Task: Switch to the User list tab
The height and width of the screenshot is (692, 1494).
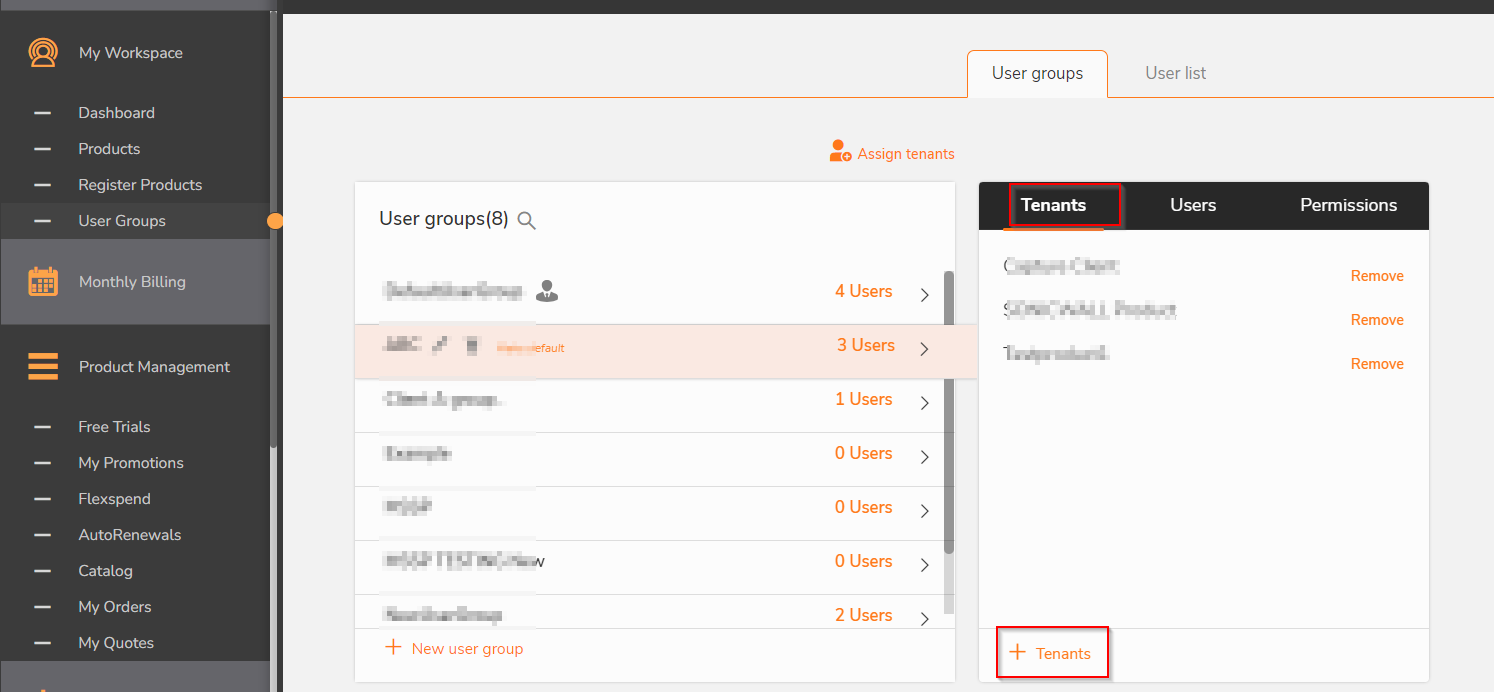Action: click(1175, 73)
